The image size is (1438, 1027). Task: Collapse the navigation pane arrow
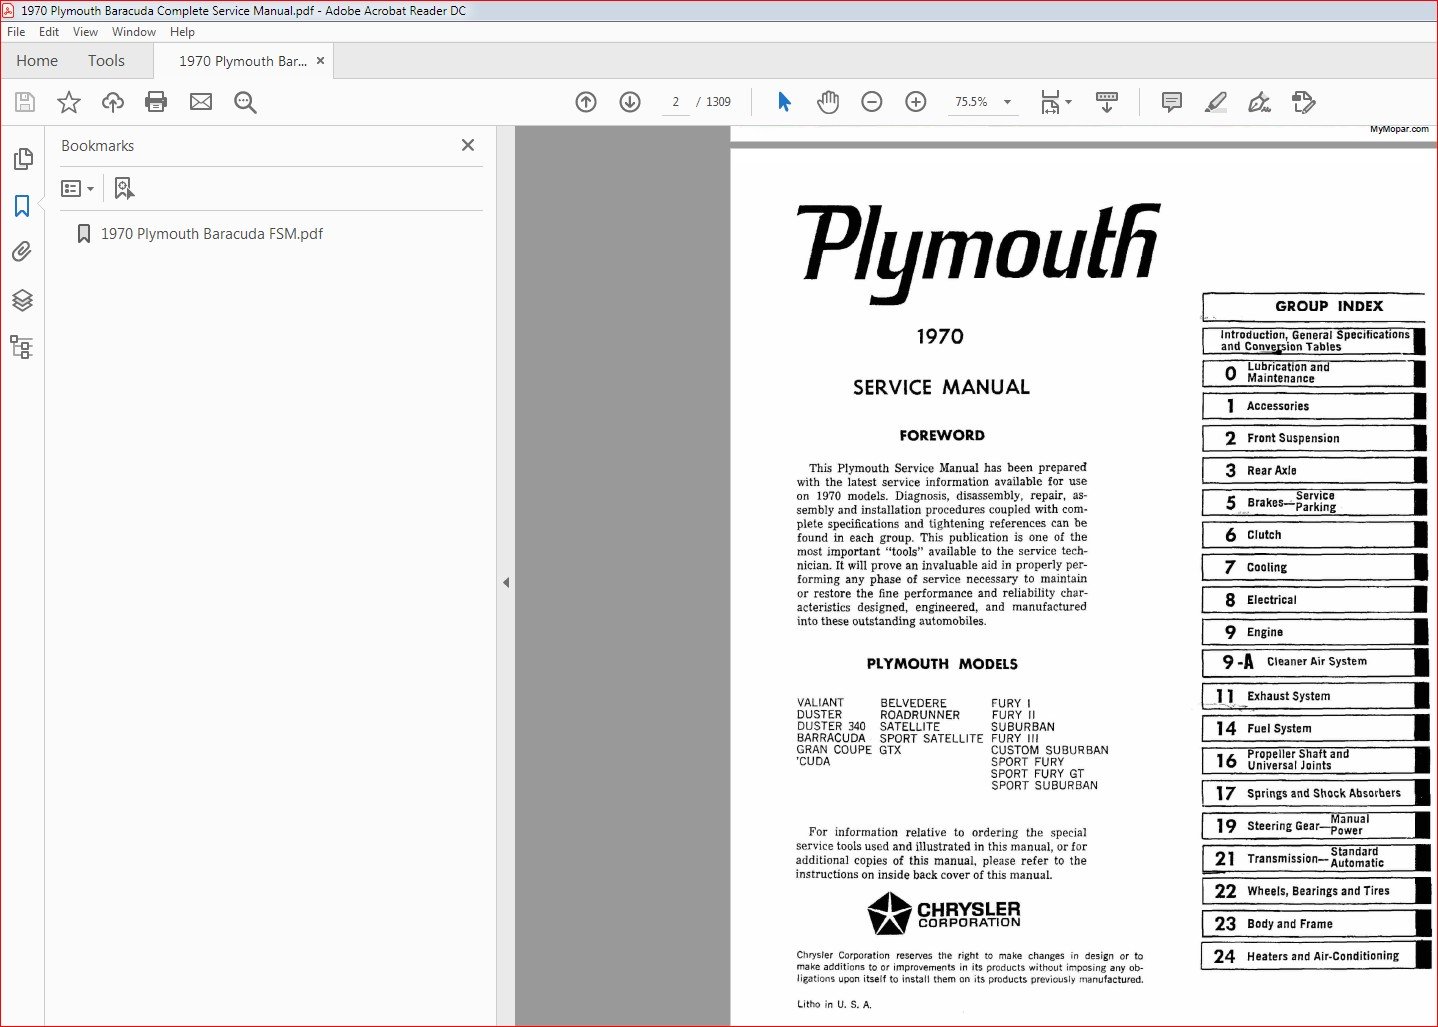click(506, 582)
